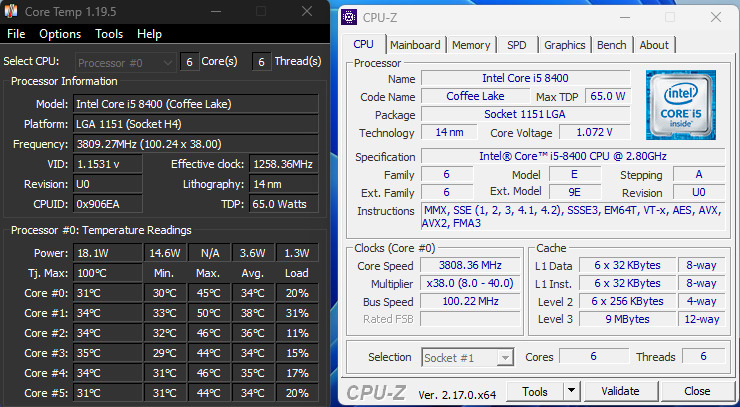Click the Core Speed value '3808.36 MHz'
This screenshot has width=740, height=407.
pyautogui.click(x=470, y=265)
